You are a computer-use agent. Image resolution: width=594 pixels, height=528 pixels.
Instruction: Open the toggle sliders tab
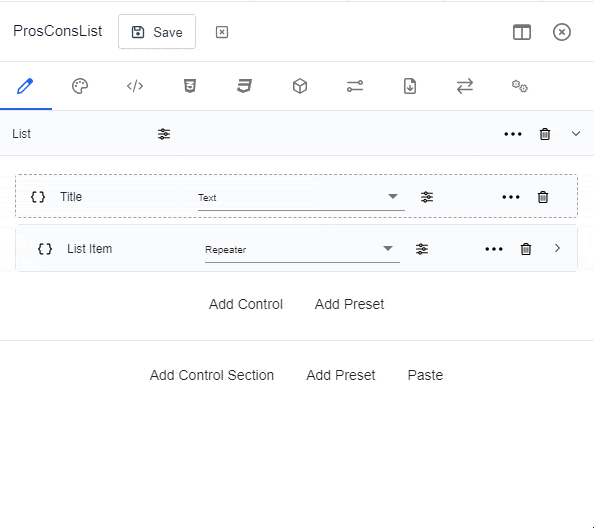(x=355, y=86)
